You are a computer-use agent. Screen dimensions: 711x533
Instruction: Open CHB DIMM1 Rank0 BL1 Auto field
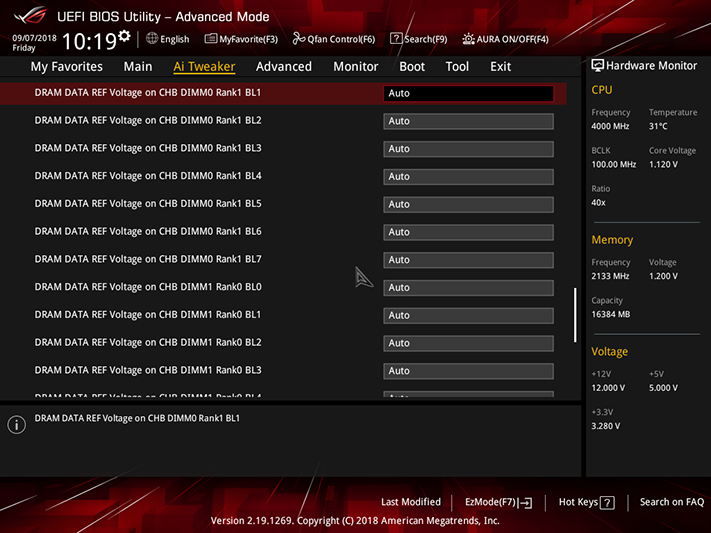click(468, 315)
